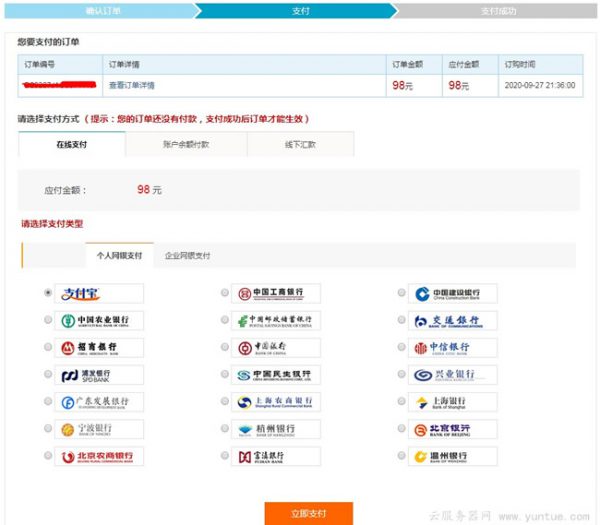Screen dimensions: 600x525
Task: Click the 立即支付 orange button
Action: pyautogui.click(x=308, y=513)
